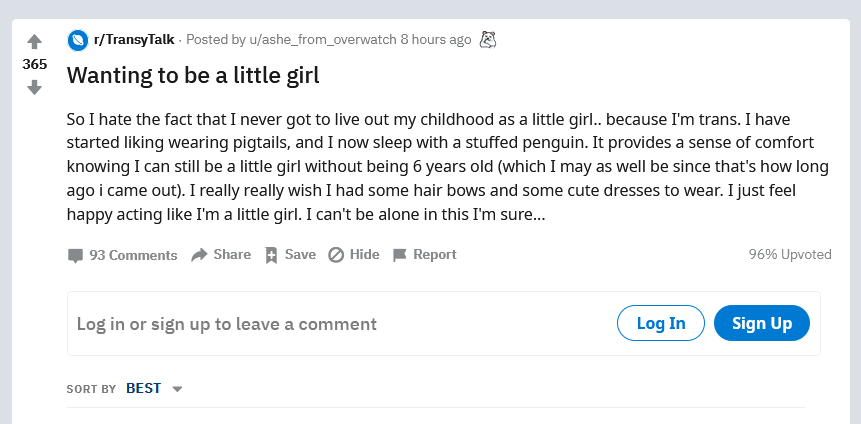Image resolution: width=861 pixels, height=424 pixels.
Task: Click the Report flag icon
Action: pyautogui.click(x=400, y=255)
